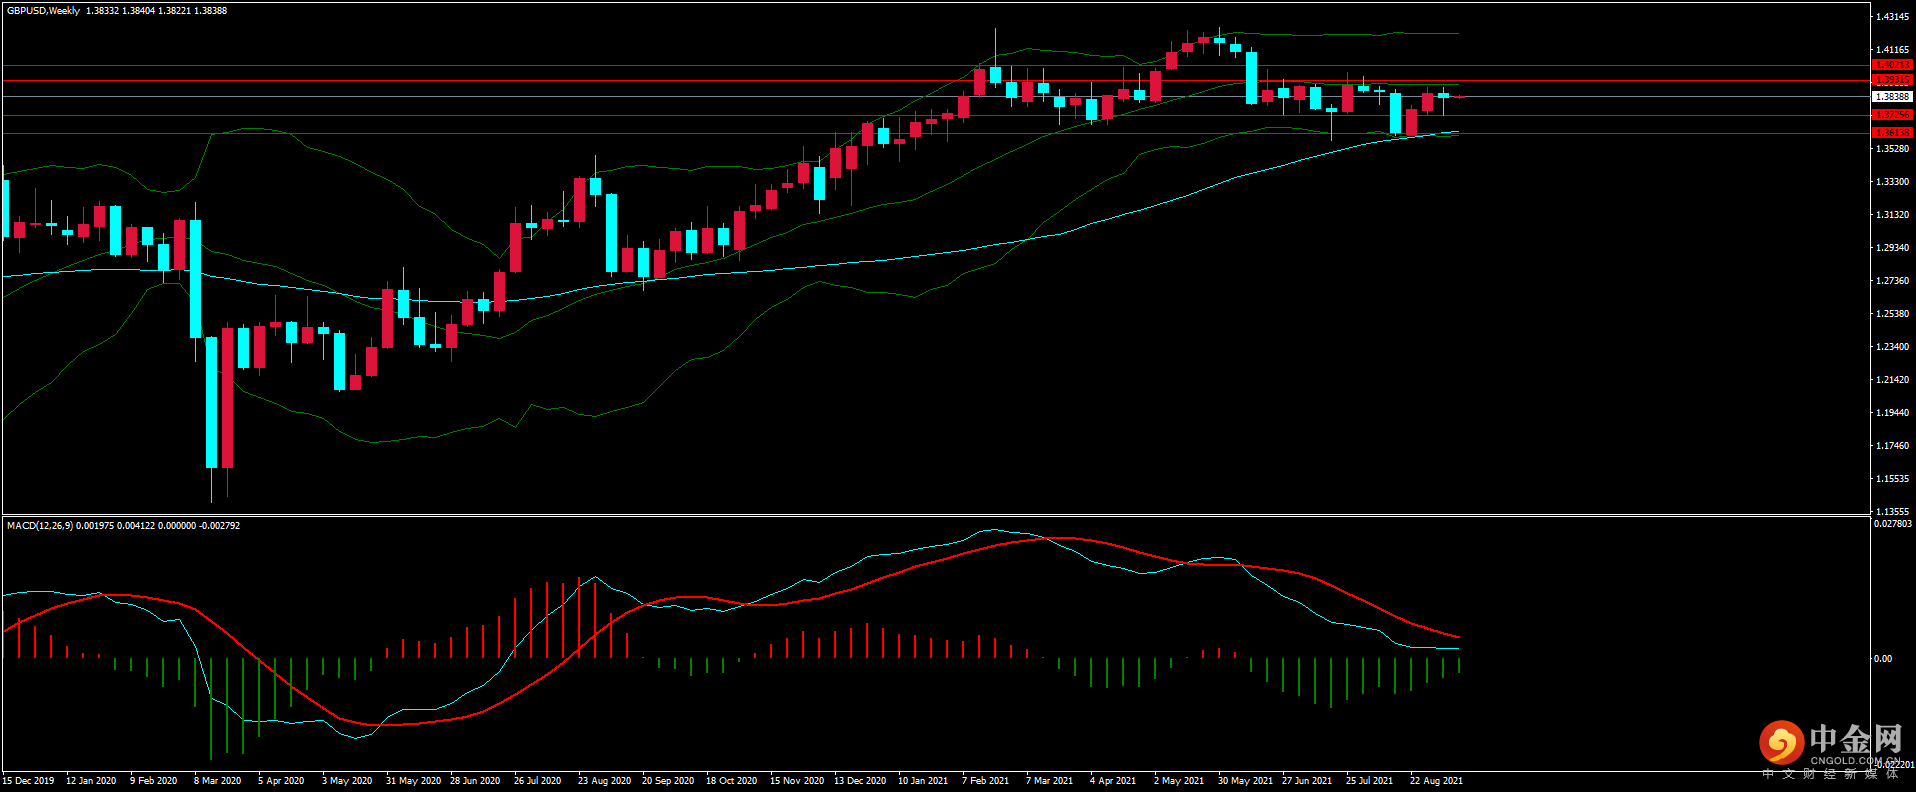Click the 0.027803 MACD scale value
Image resolution: width=1916 pixels, height=792 pixels.
coord(1893,524)
